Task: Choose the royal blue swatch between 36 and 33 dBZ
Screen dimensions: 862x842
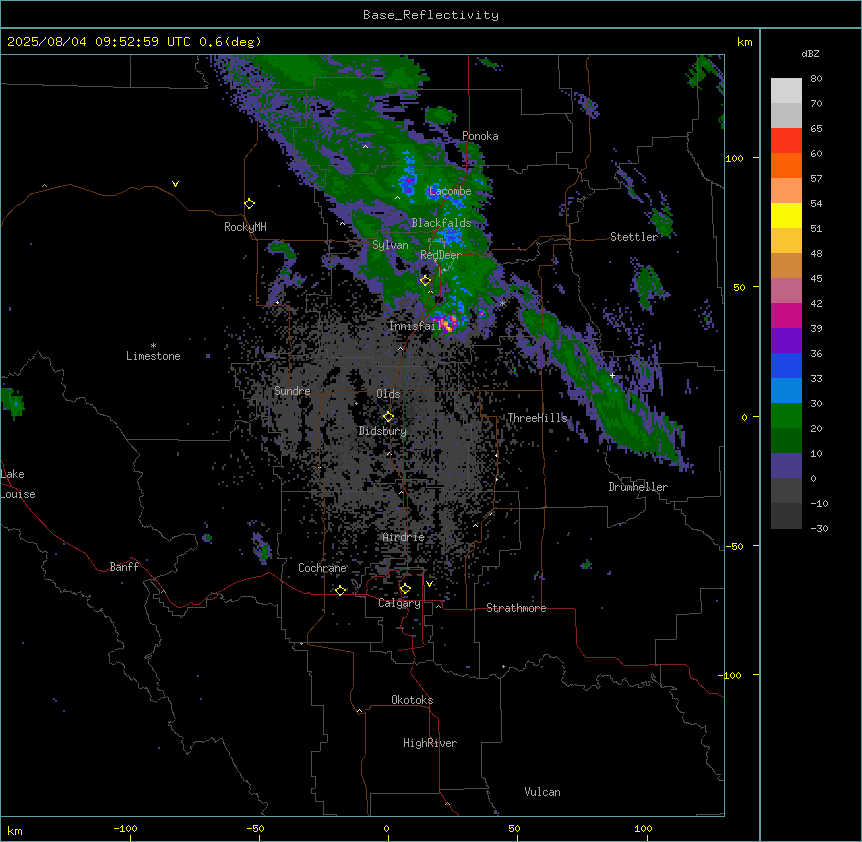Action: pos(786,365)
